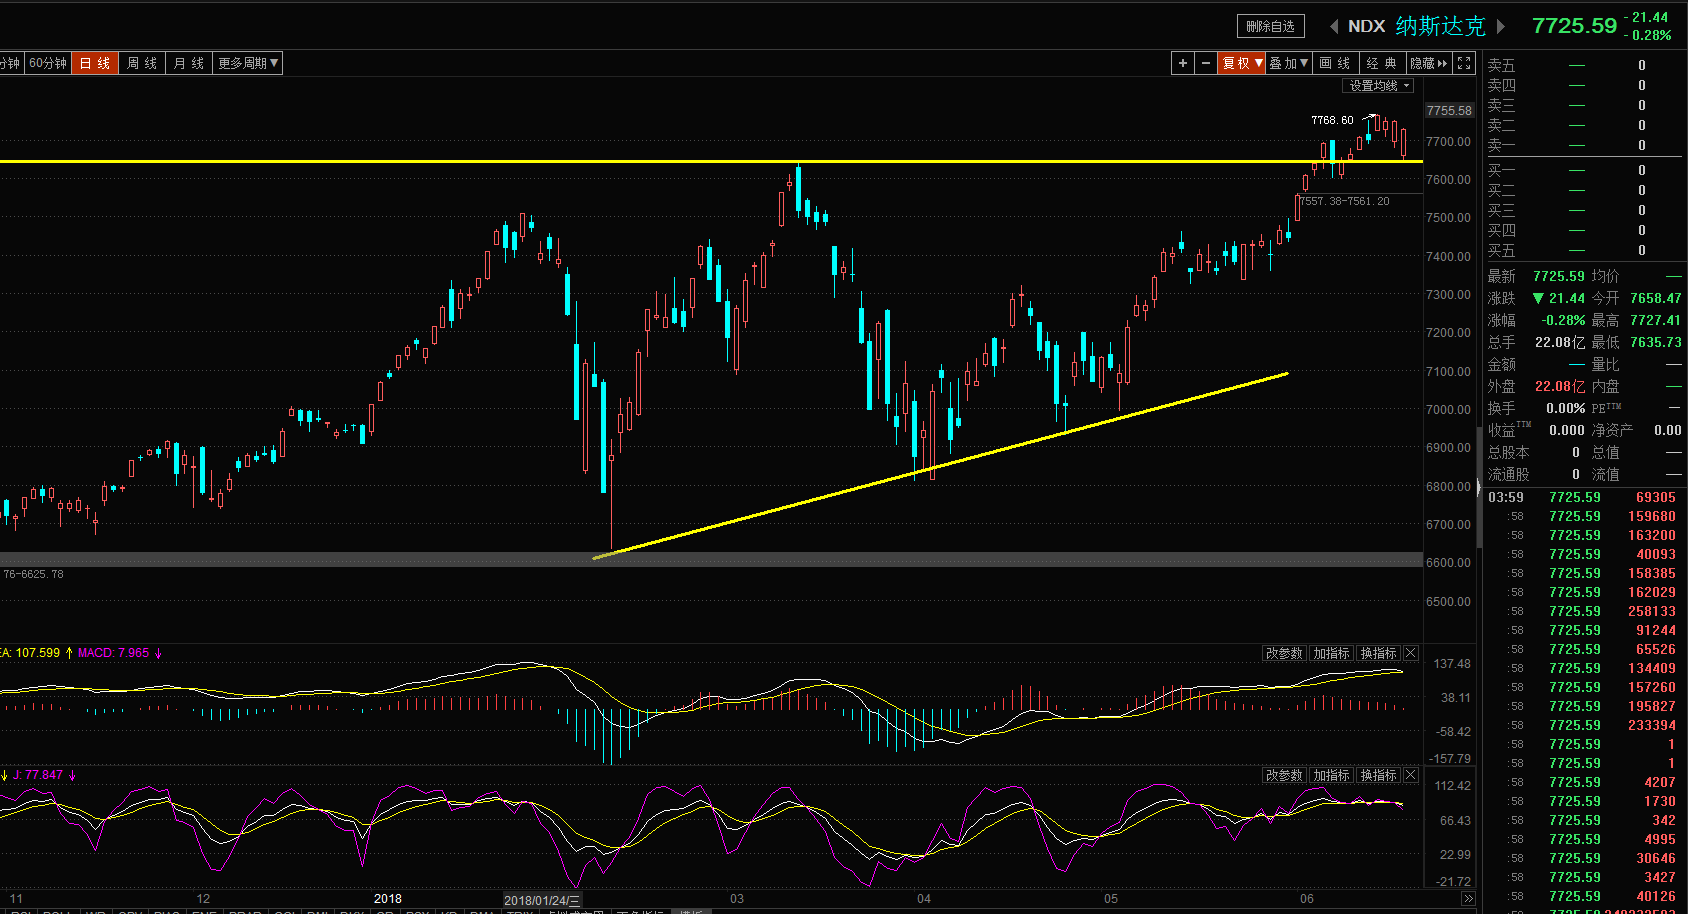Image resolution: width=1688 pixels, height=914 pixels.
Task: Click 换指标 in KDJ panel
Action: click(1378, 775)
